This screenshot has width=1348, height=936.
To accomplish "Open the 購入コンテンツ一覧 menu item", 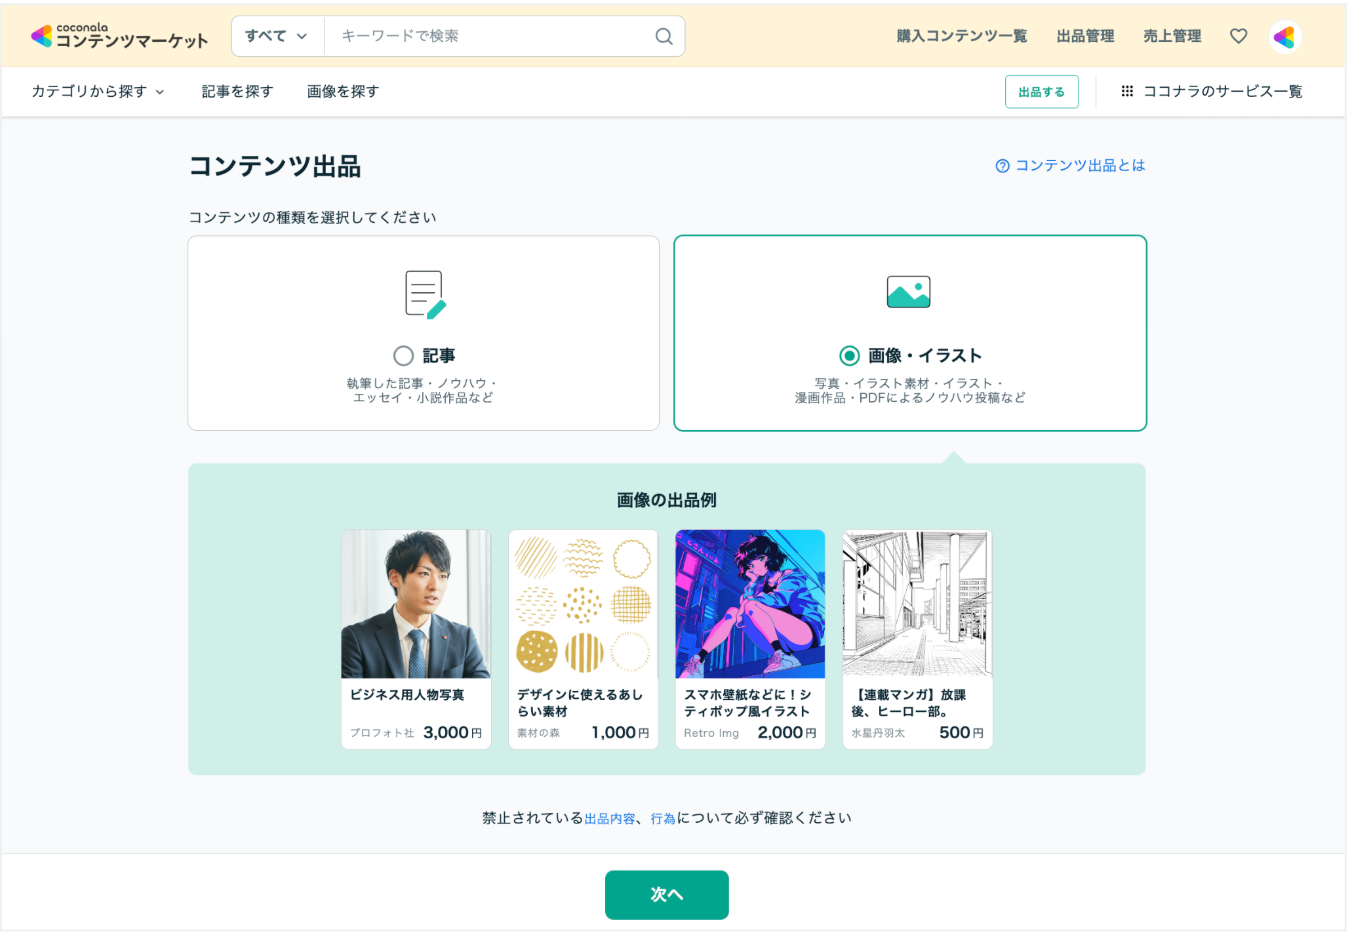I will [961, 35].
